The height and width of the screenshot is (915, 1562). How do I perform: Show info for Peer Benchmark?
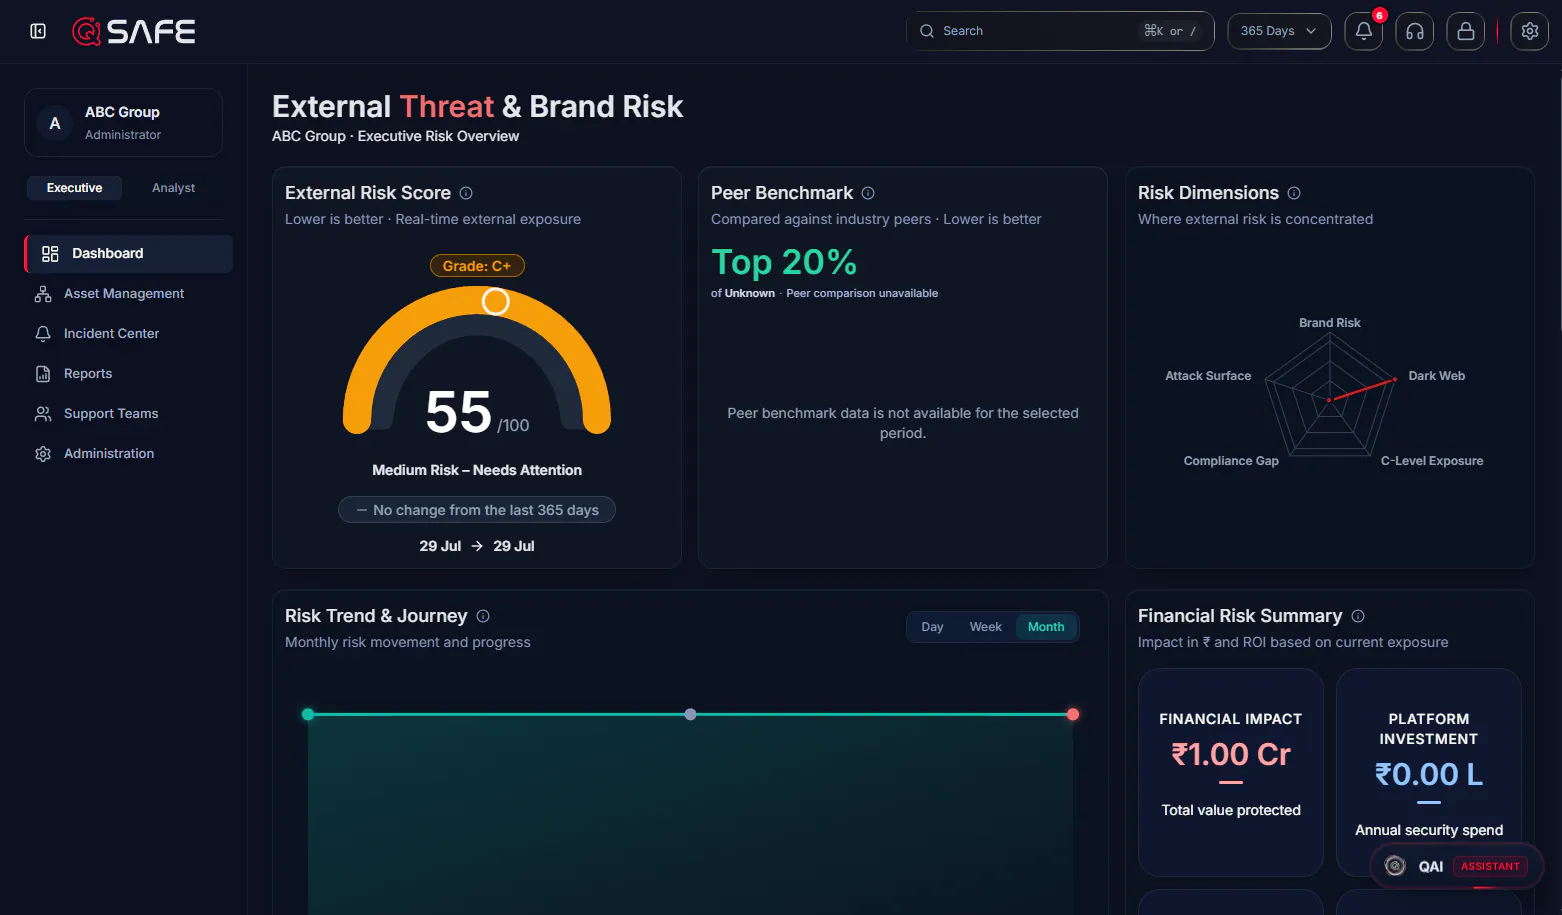pyautogui.click(x=868, y=193)
